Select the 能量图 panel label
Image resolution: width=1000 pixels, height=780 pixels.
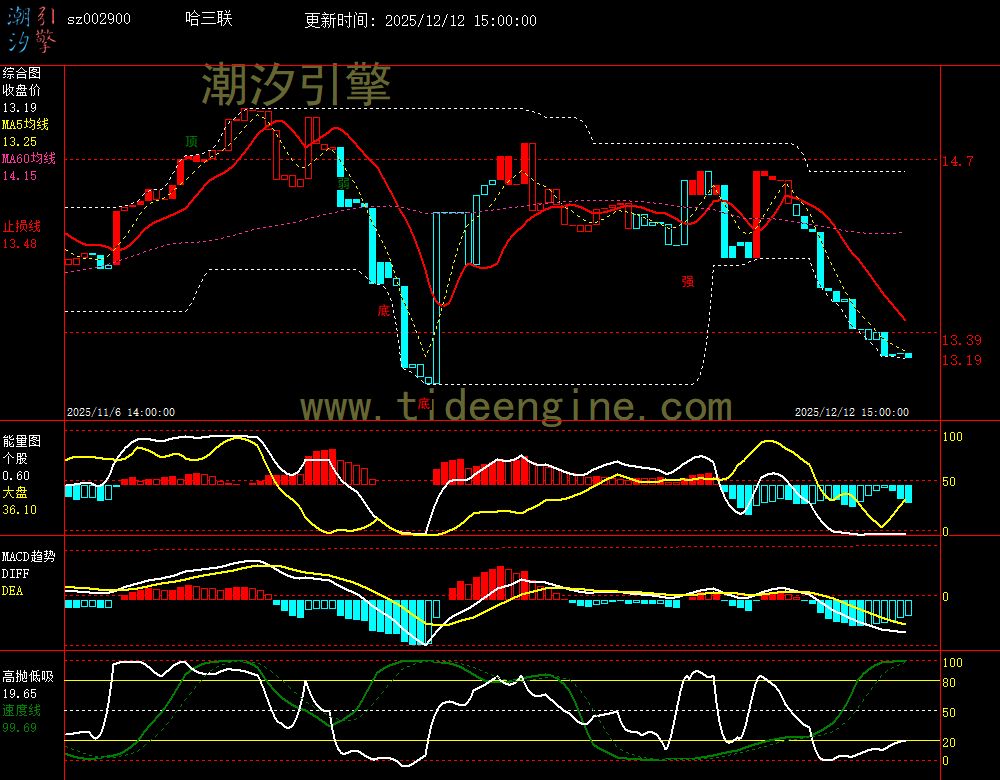(x=21, y=441)
